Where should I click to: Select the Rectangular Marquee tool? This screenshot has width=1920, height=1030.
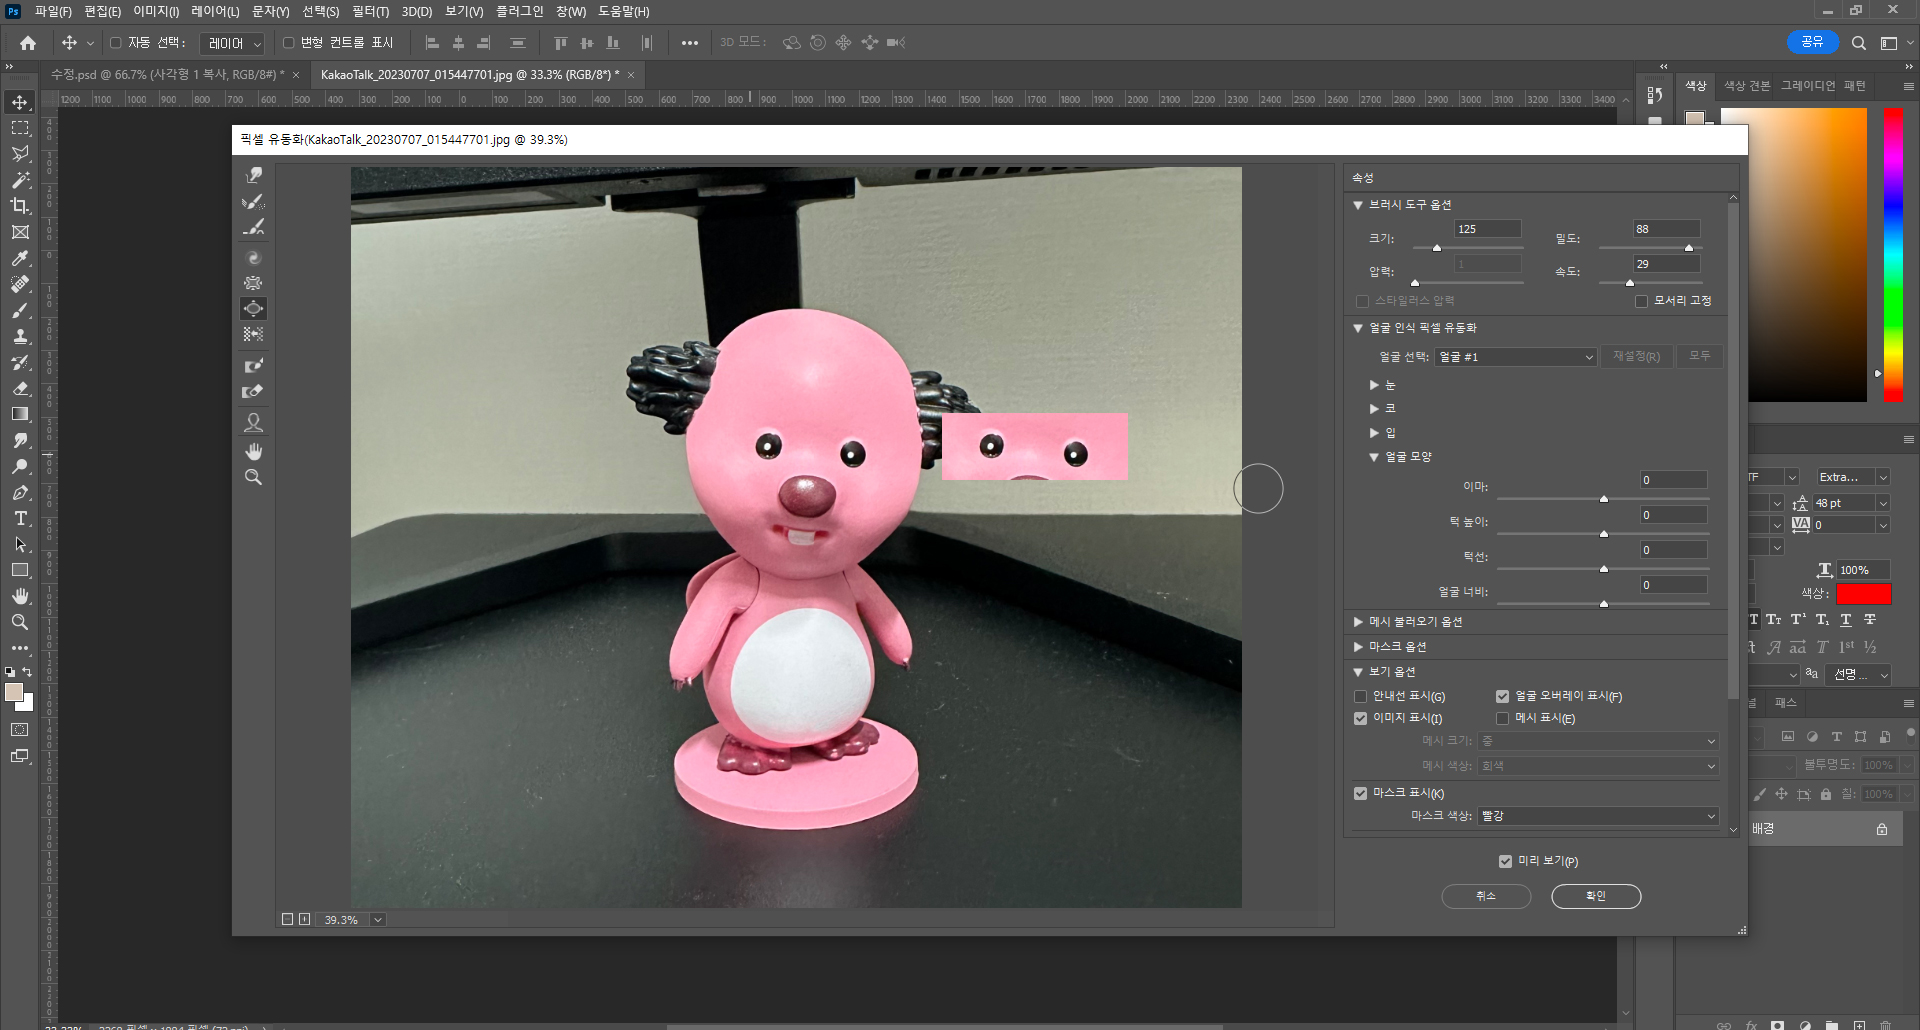tap(20, 128)
